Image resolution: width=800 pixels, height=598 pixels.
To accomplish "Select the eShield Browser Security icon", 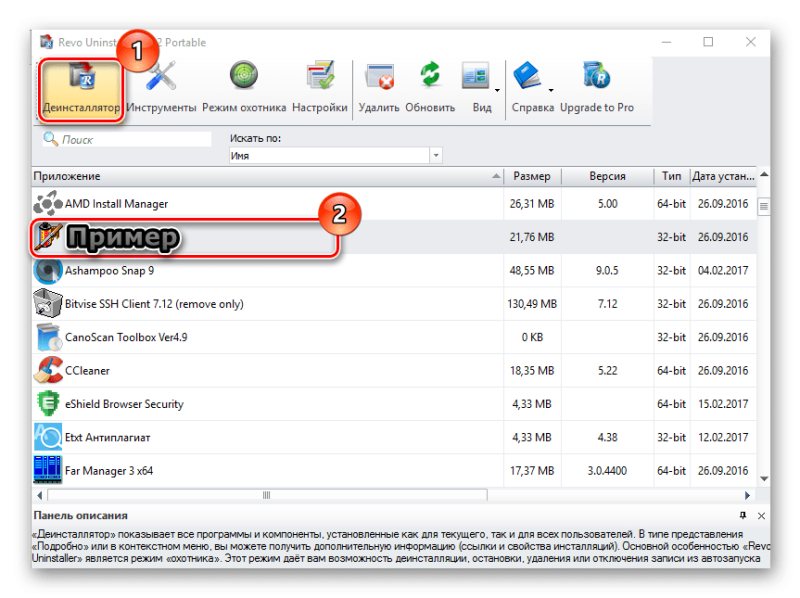I will point(47,404).
